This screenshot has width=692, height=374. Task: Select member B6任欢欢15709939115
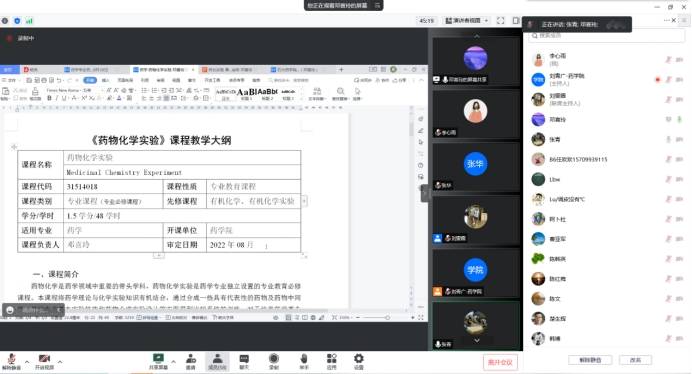point(607,159)
